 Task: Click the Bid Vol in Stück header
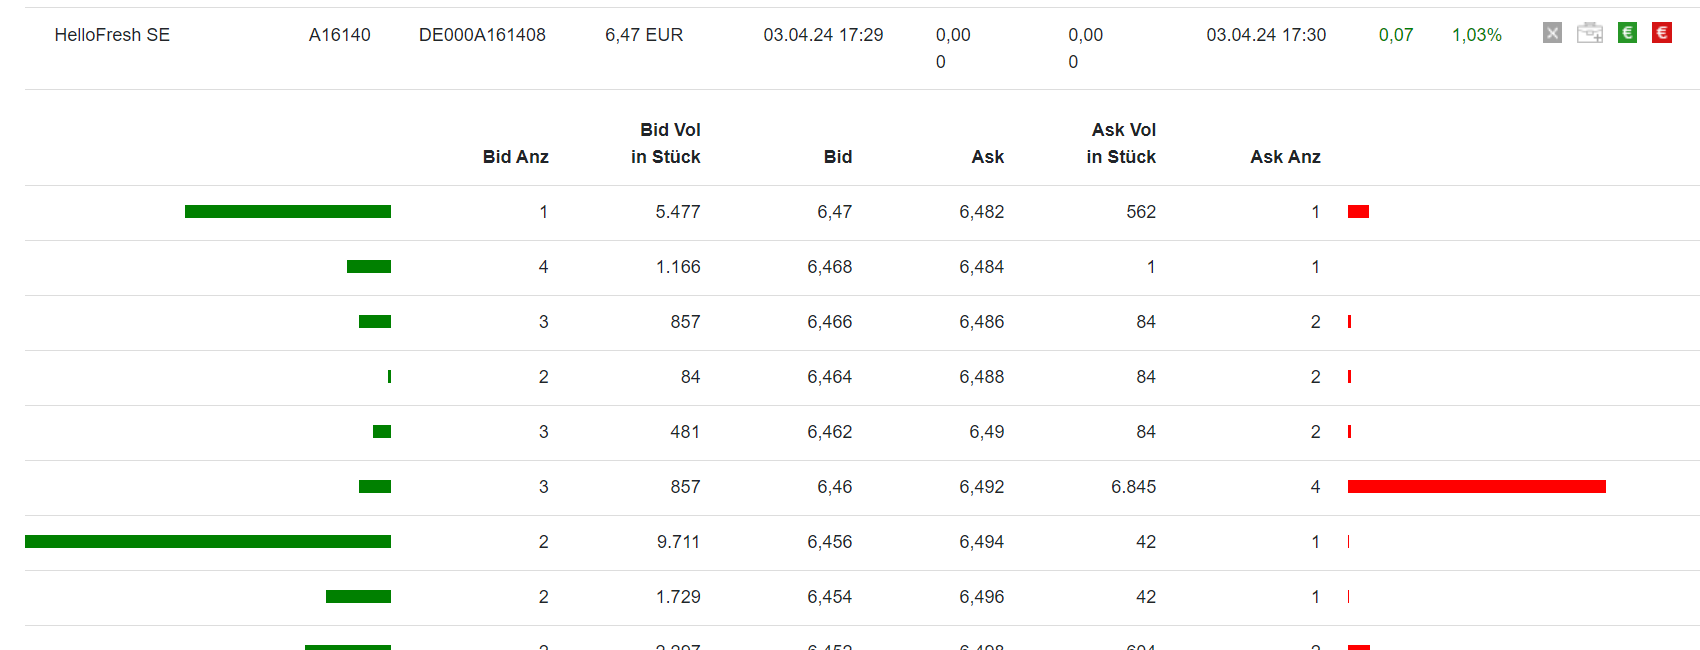click(x=666, y=144)
